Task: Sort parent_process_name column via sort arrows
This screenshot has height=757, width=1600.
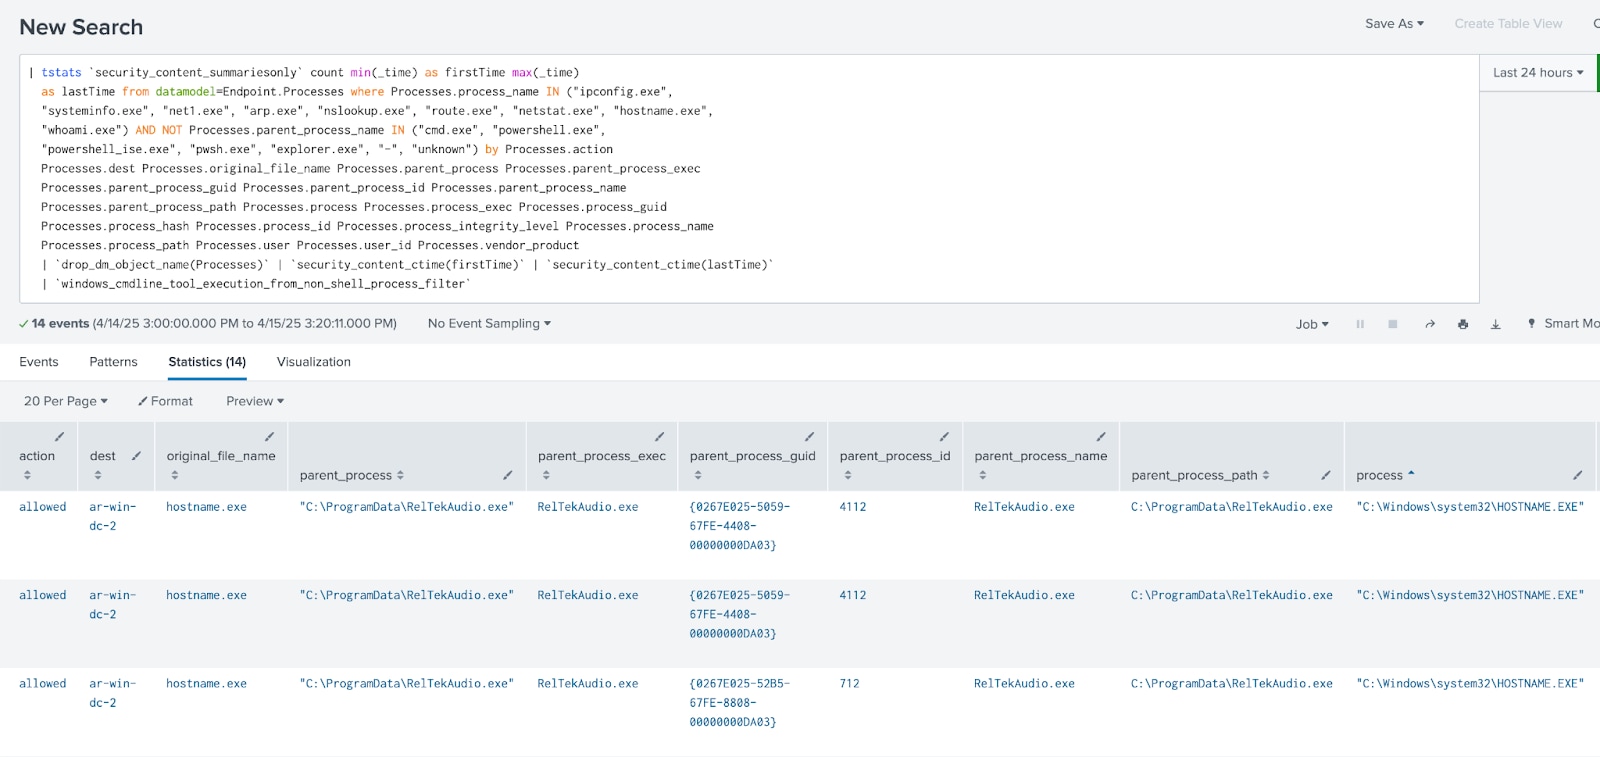Action: click(983, 475)
